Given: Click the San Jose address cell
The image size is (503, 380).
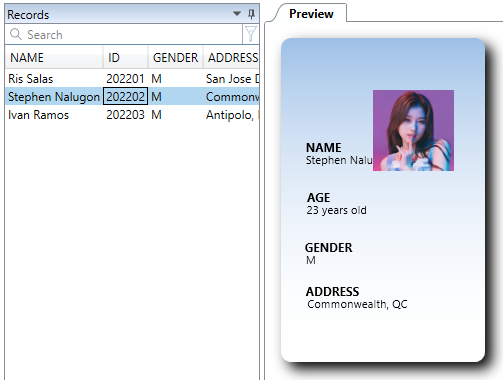Looking at the screenshot, I should point(231,79).
